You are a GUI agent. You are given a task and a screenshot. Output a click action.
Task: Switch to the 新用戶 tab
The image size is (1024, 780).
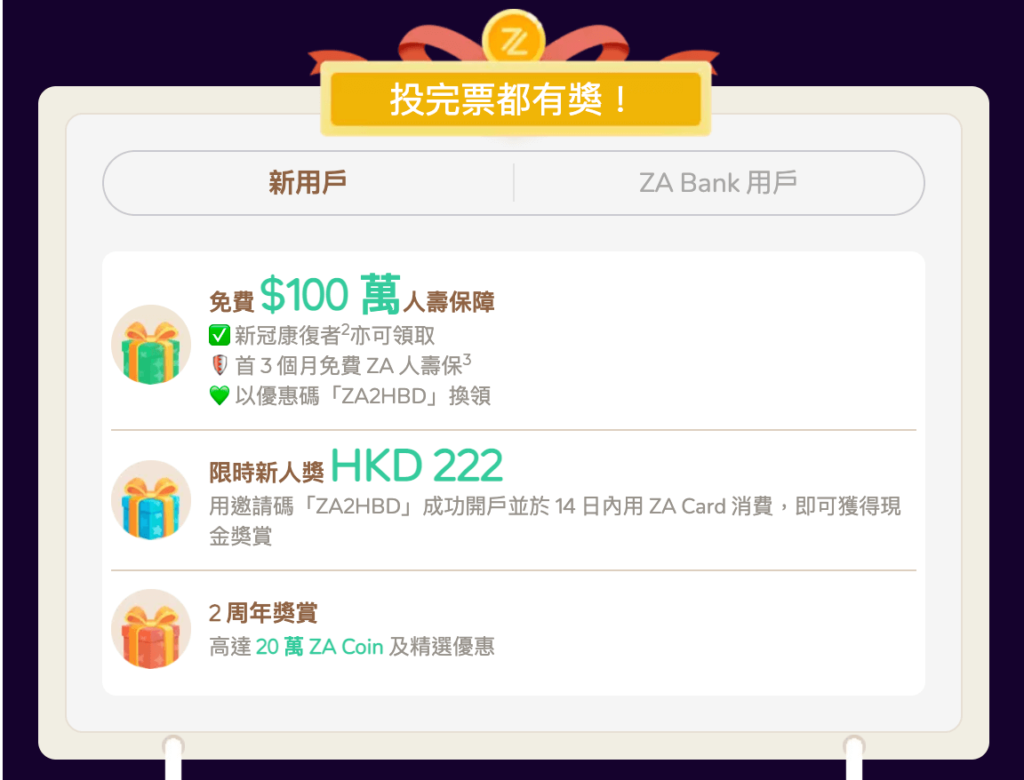(x=308, y=183)
